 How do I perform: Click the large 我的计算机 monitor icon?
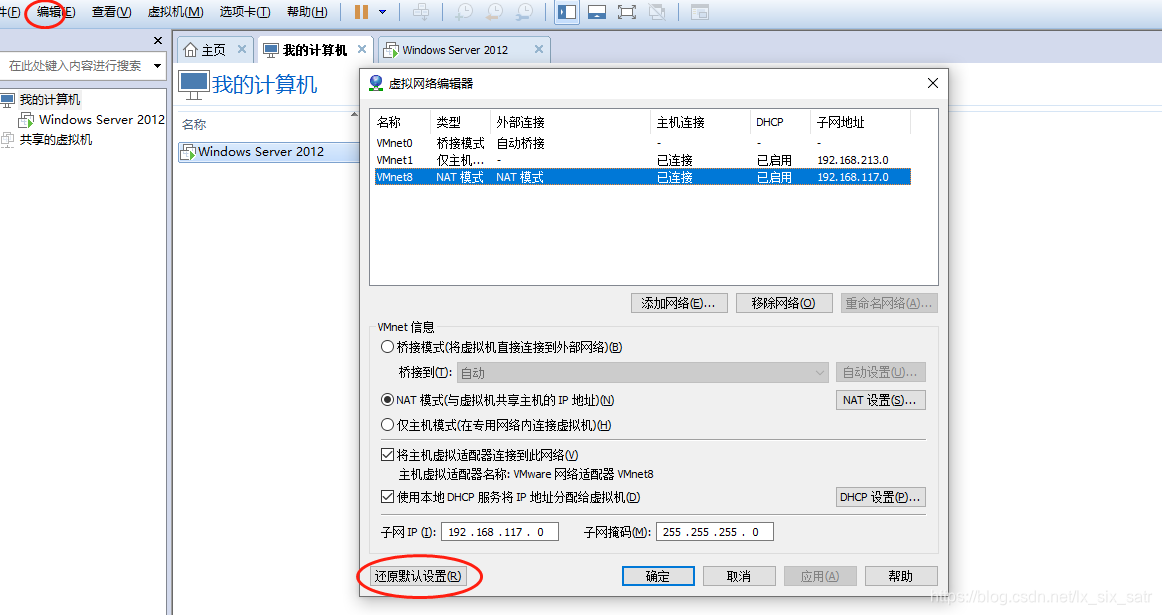pos(193,84)
